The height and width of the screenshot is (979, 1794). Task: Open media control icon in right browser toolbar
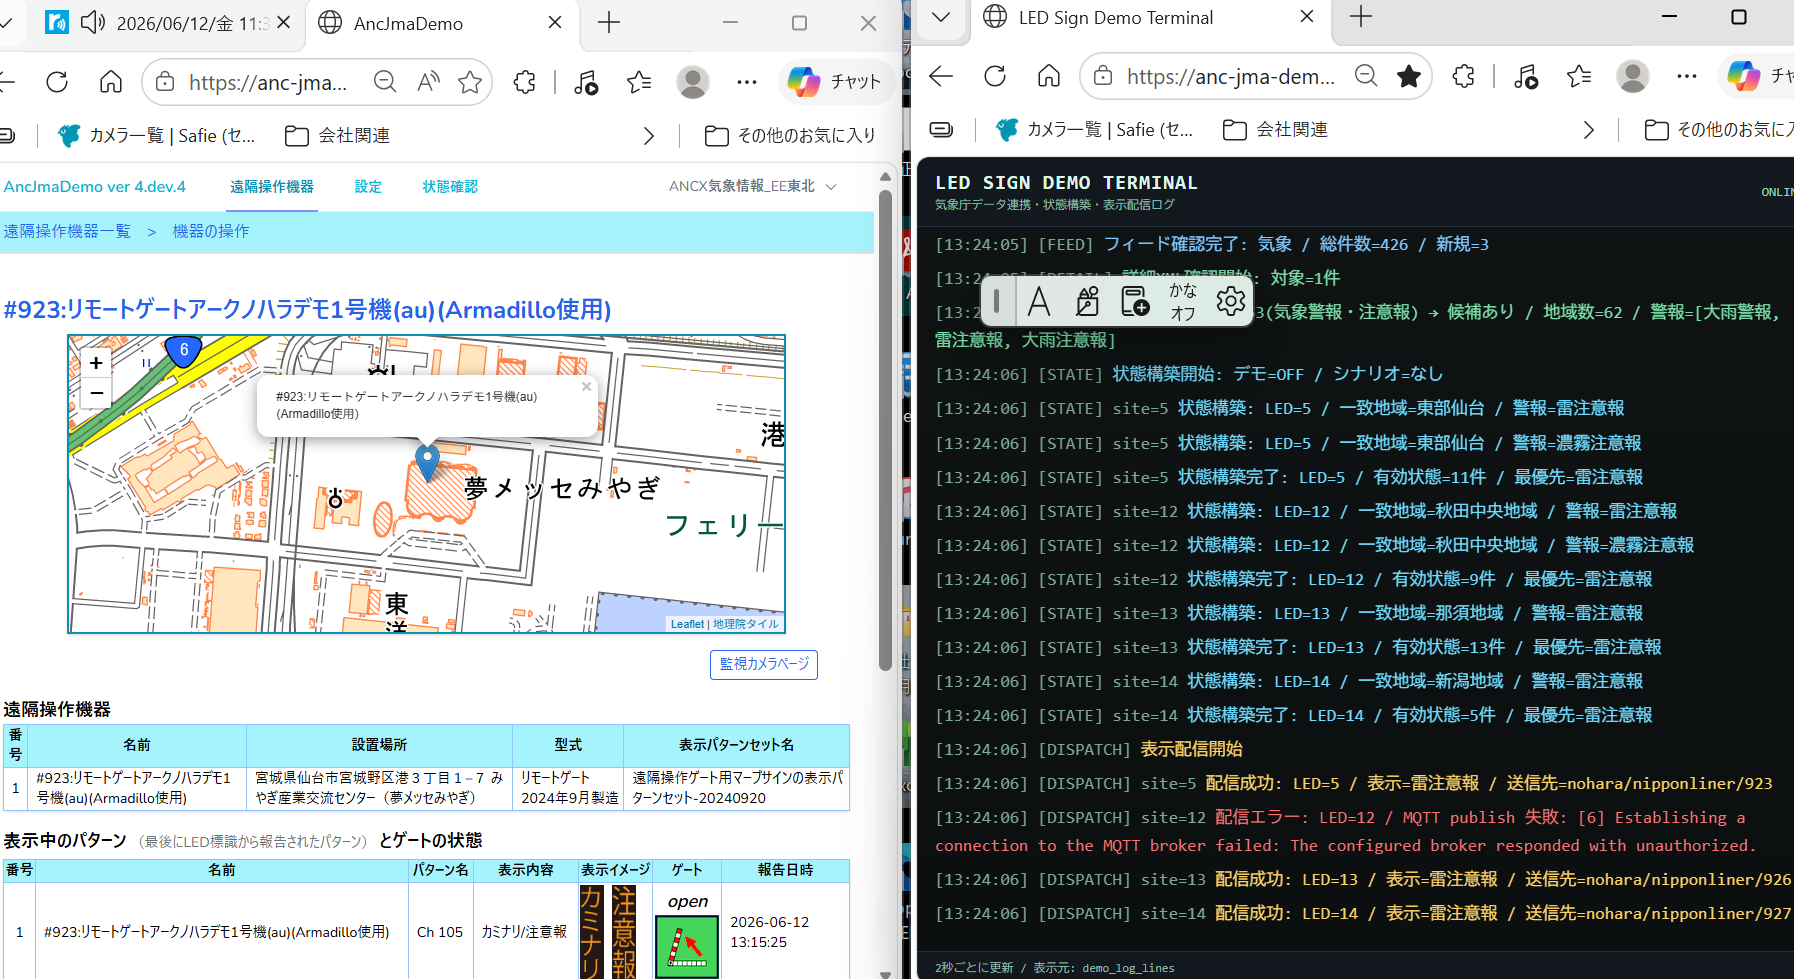[x=1526, y=76]
